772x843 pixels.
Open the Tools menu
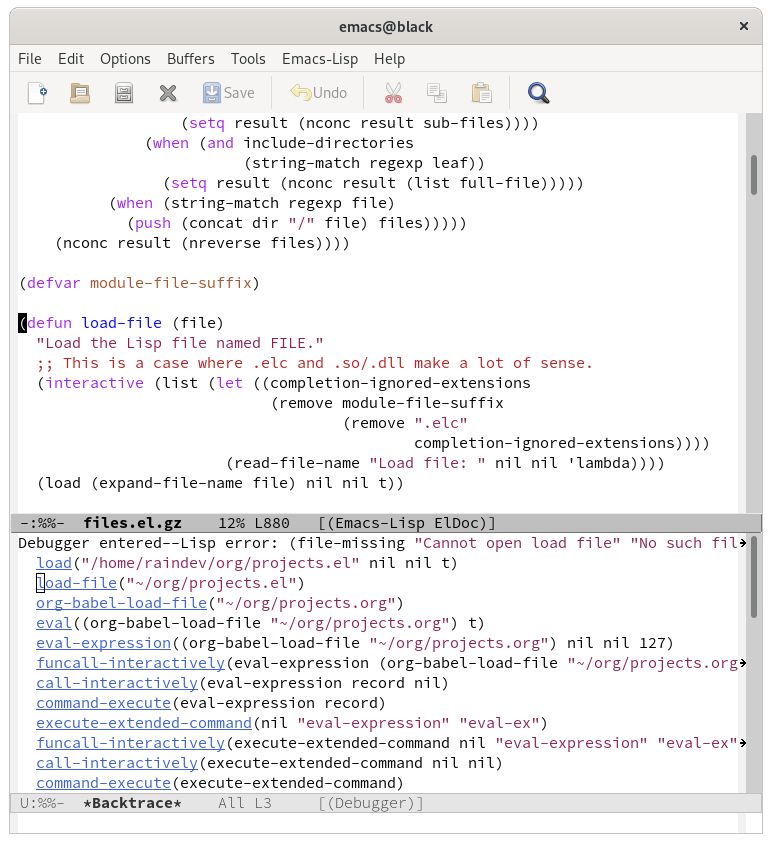coord(248,59)
